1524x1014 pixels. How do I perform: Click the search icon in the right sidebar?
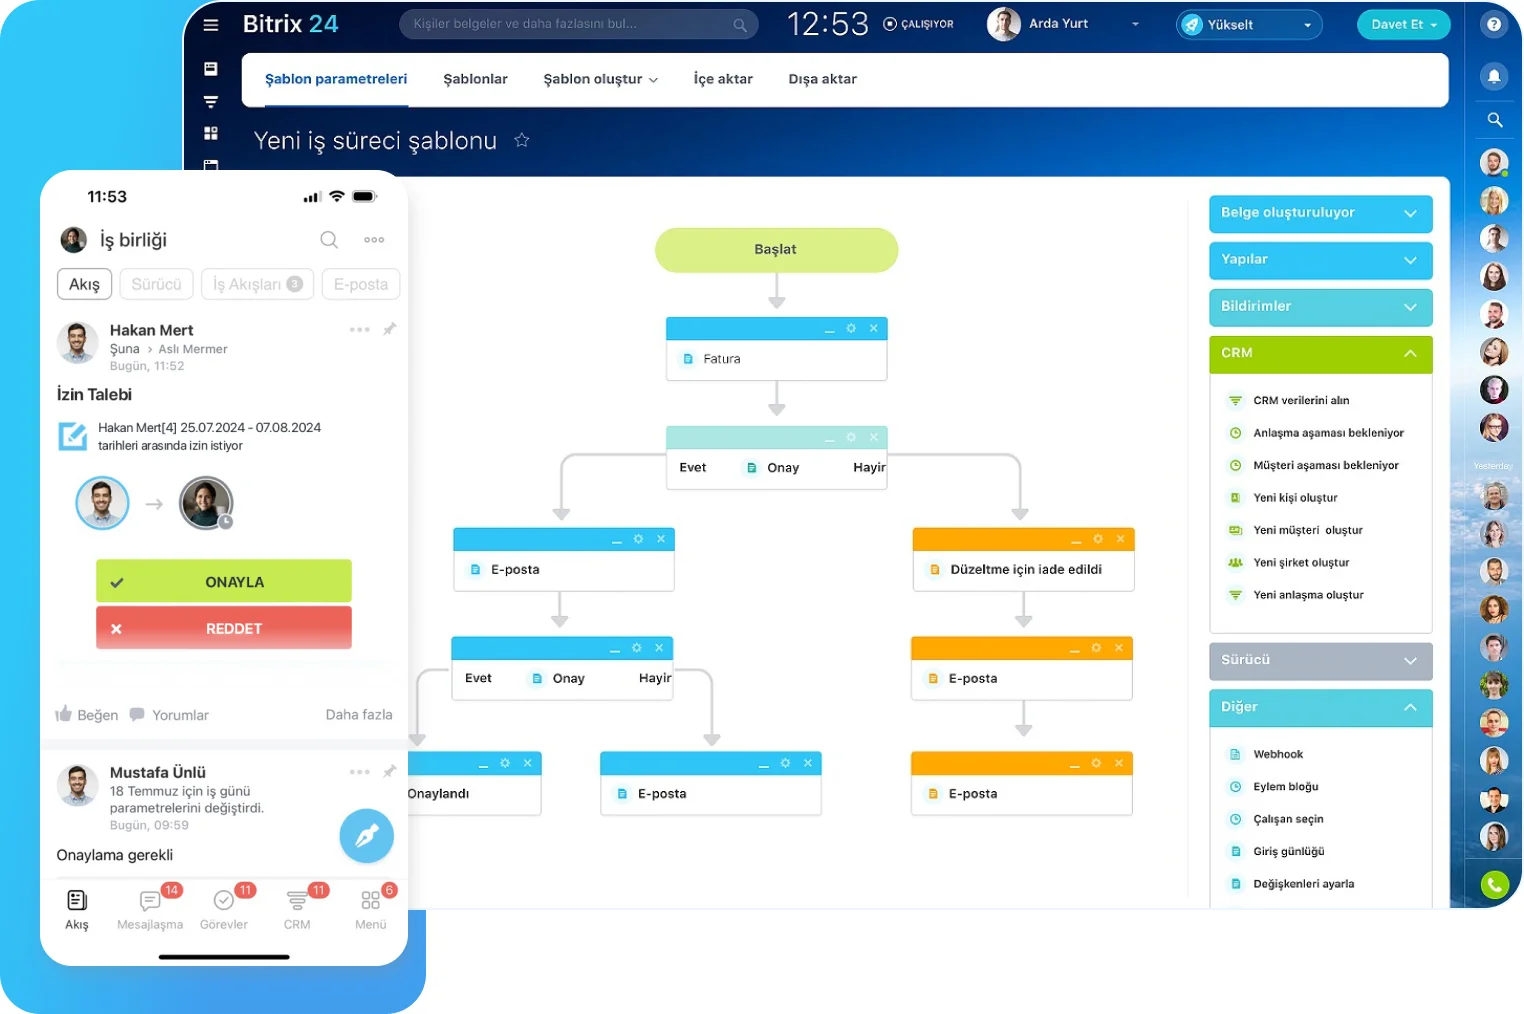point(1494,119)
